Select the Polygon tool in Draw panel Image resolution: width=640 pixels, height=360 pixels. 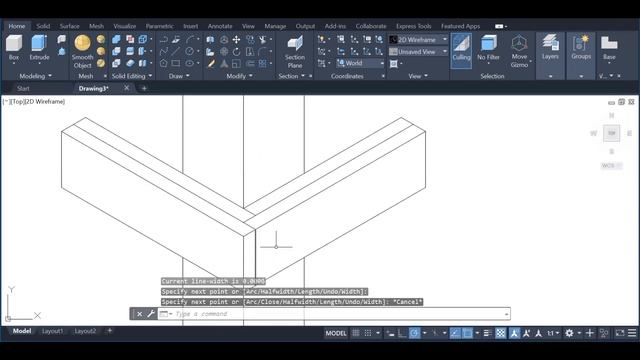[163, 63]
